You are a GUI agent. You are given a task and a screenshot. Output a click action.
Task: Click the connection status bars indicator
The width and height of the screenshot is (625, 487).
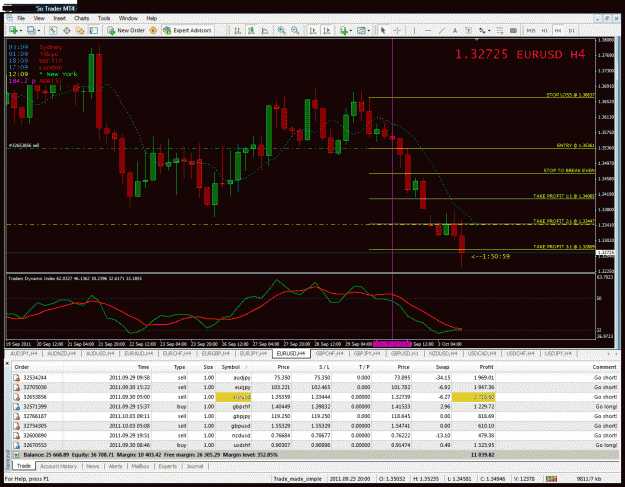pyautogui.click(x=551, y=479)
